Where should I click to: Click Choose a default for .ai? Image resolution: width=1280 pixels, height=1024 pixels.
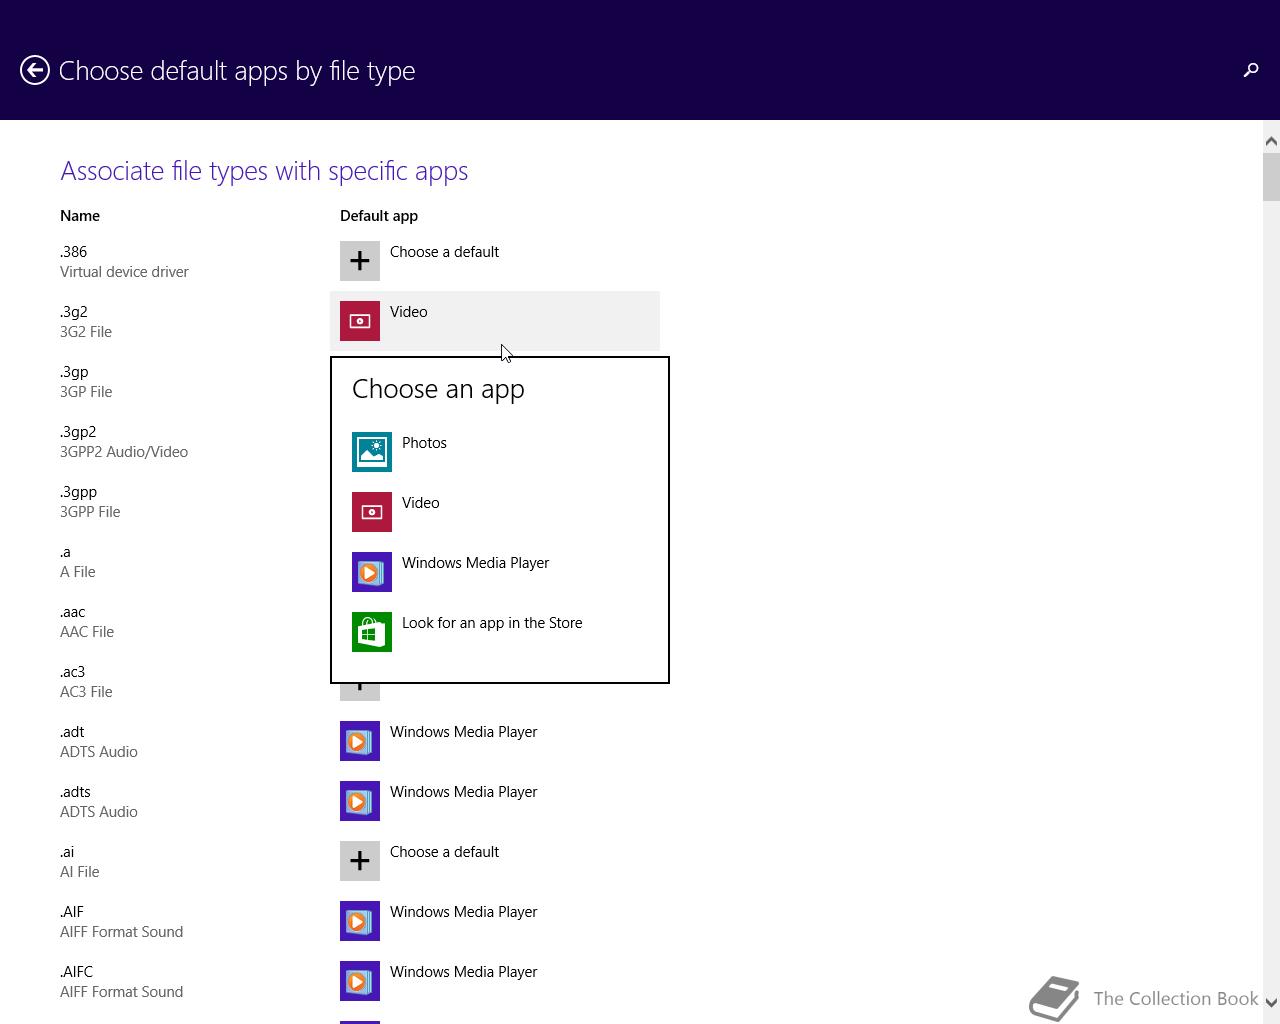(495, 861)
